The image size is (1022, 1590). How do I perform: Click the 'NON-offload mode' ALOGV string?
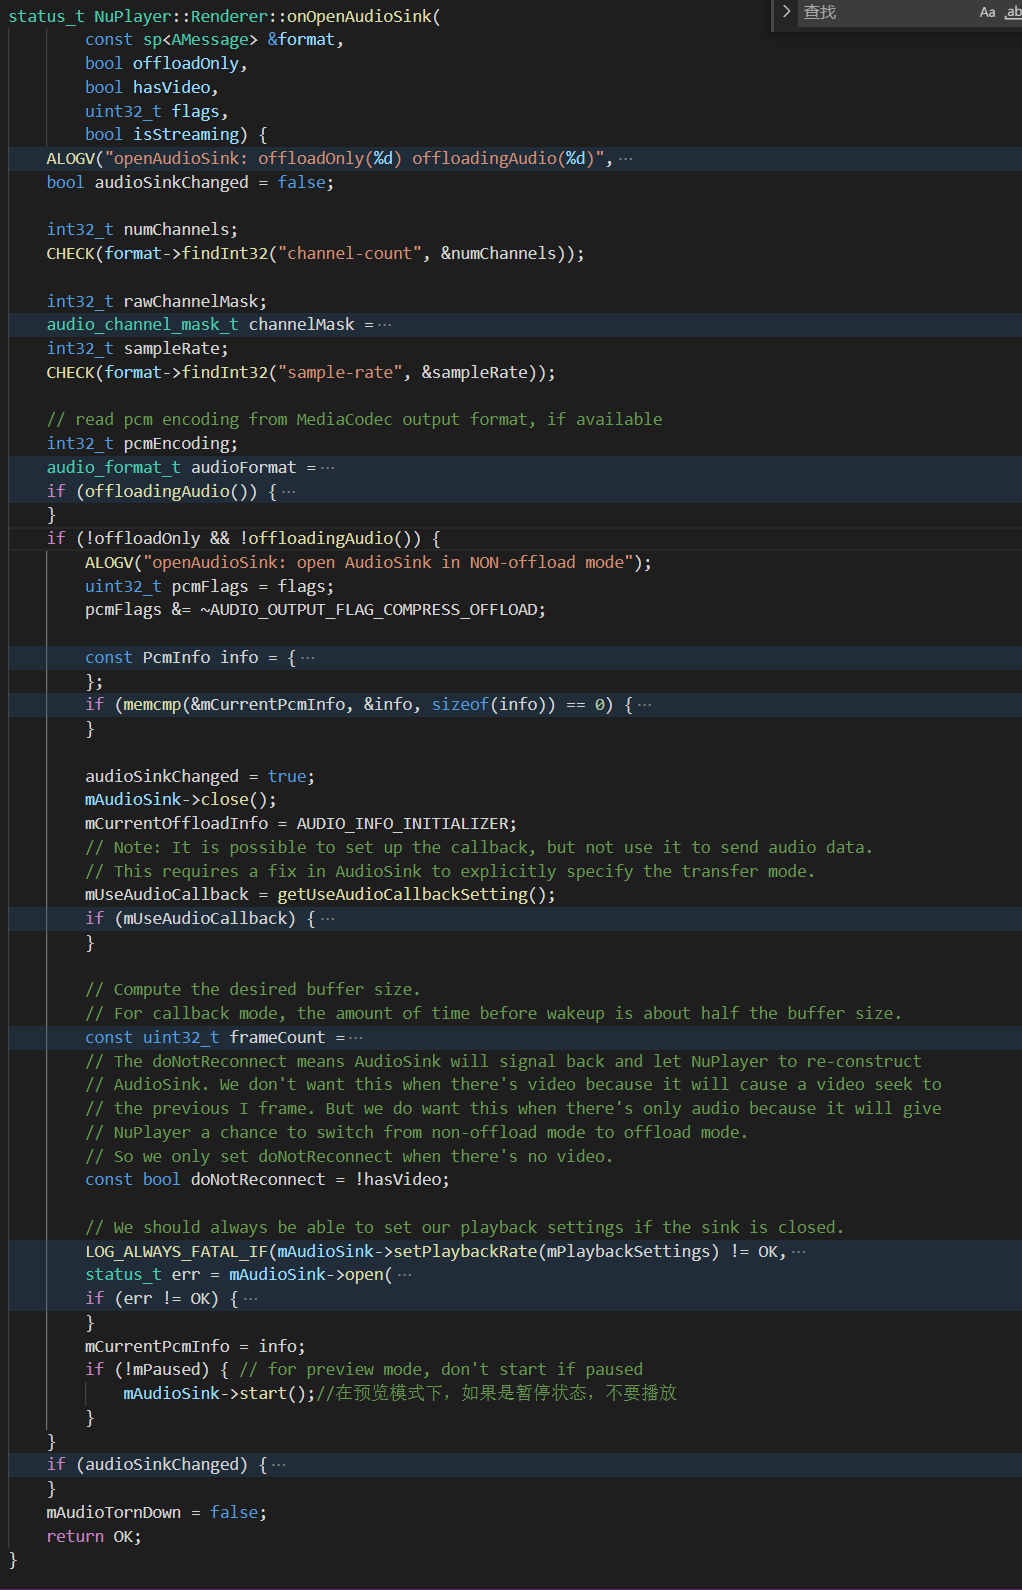tap(388, 563)
